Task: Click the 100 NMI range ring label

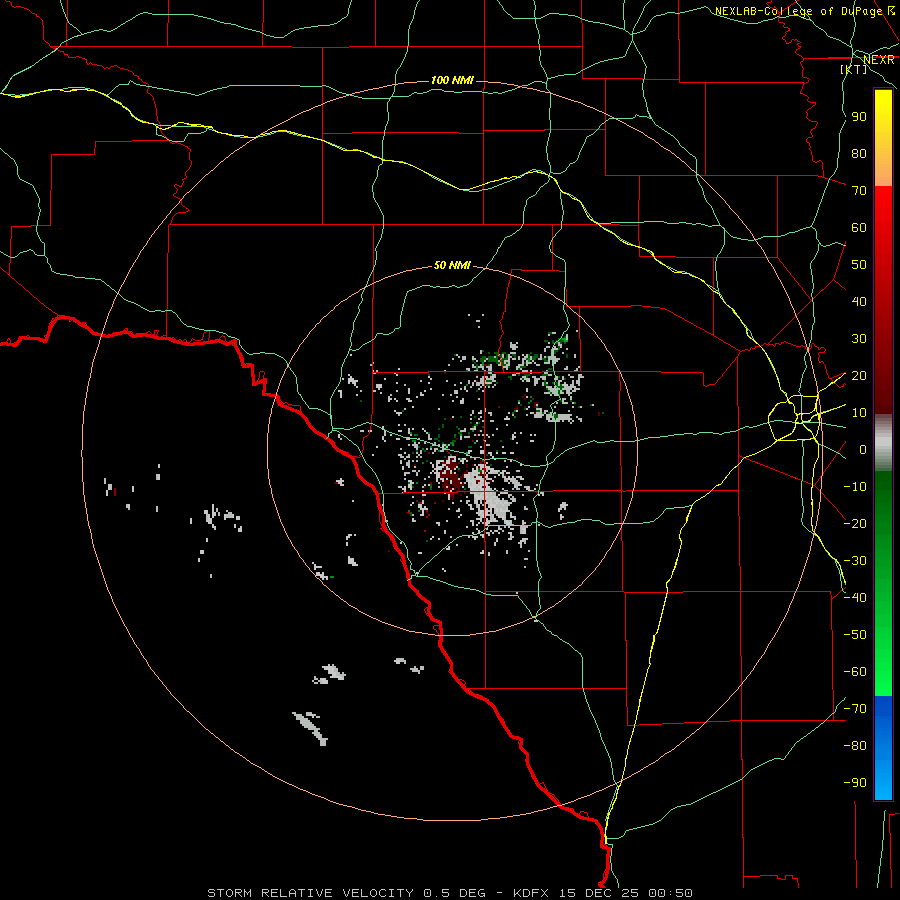Action: [452, 80]
